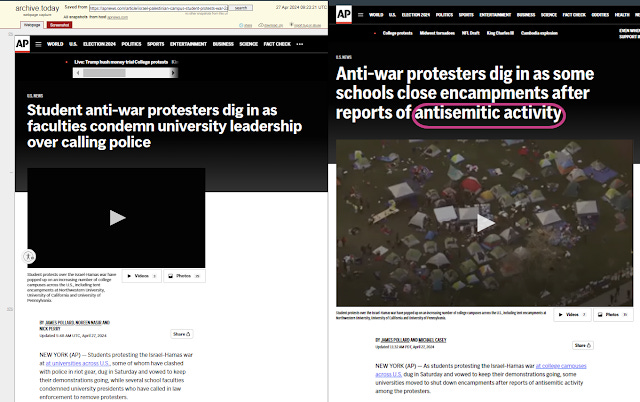This screenshot has height=402, width=640.
Task: Click the U.S. NEWS label on right article
Action: (x=344, y=57)
